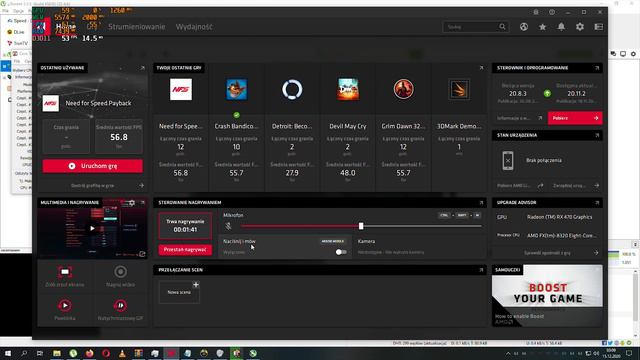This screenshot has height=360, width=640.
Task: Click the 20.11.2 available version
Action: [576, 93]
